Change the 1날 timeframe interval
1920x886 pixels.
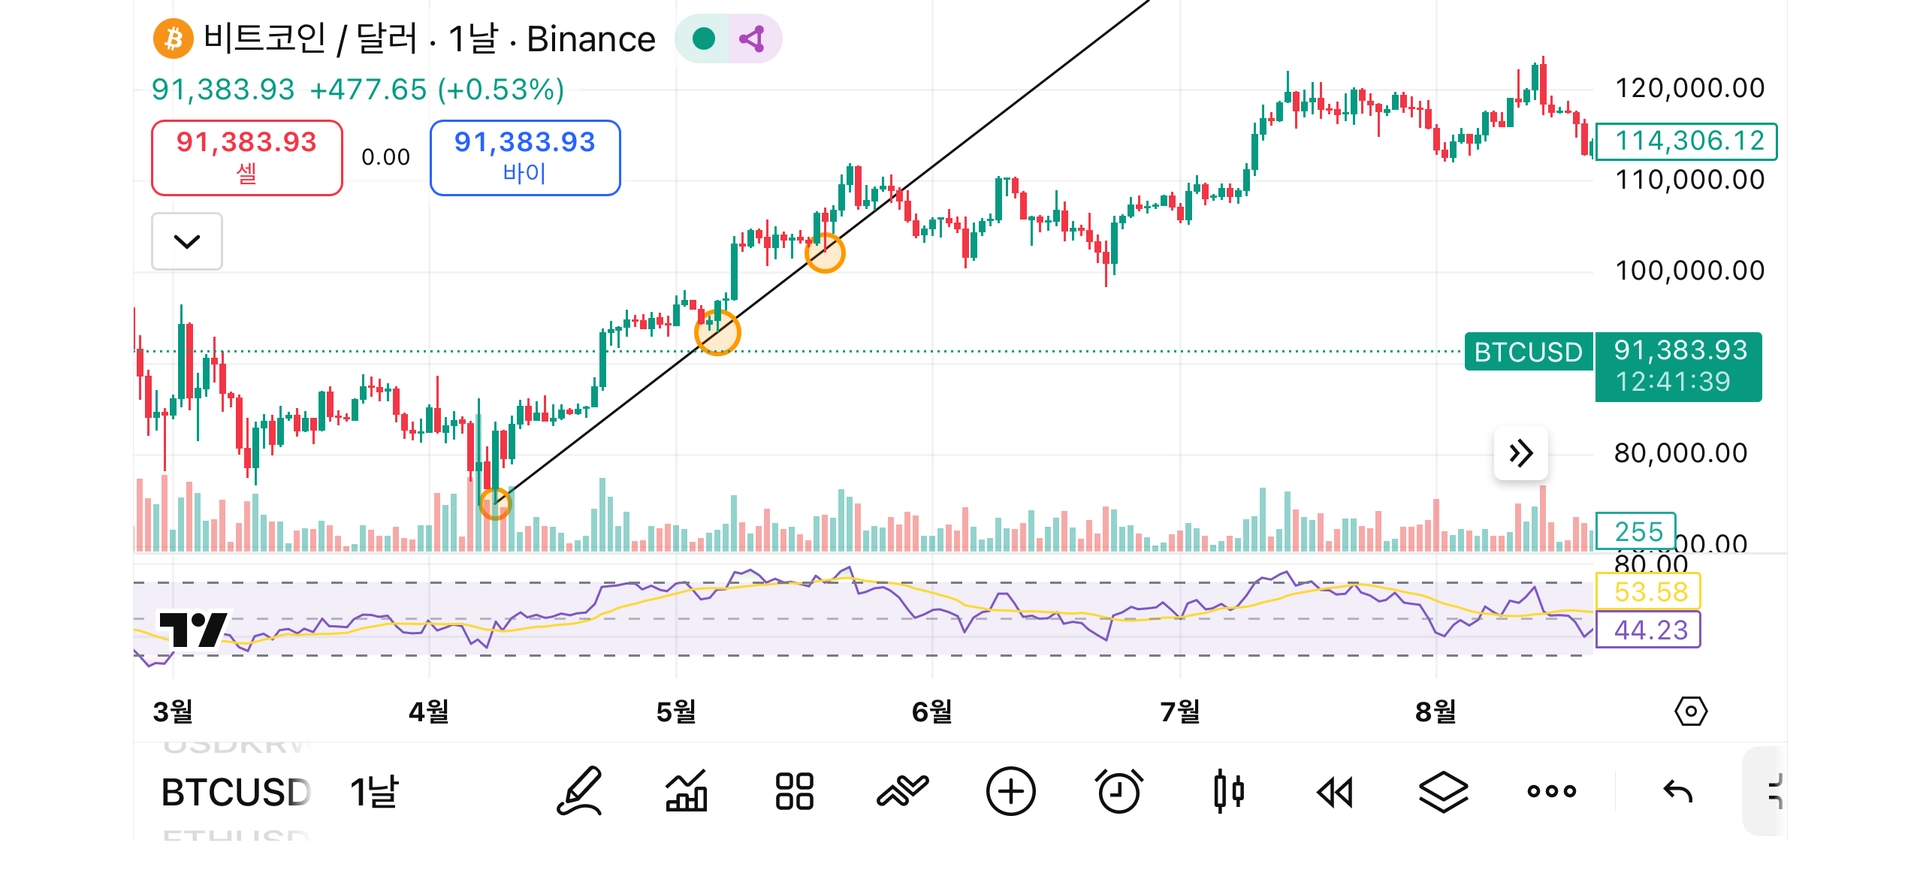374,792
